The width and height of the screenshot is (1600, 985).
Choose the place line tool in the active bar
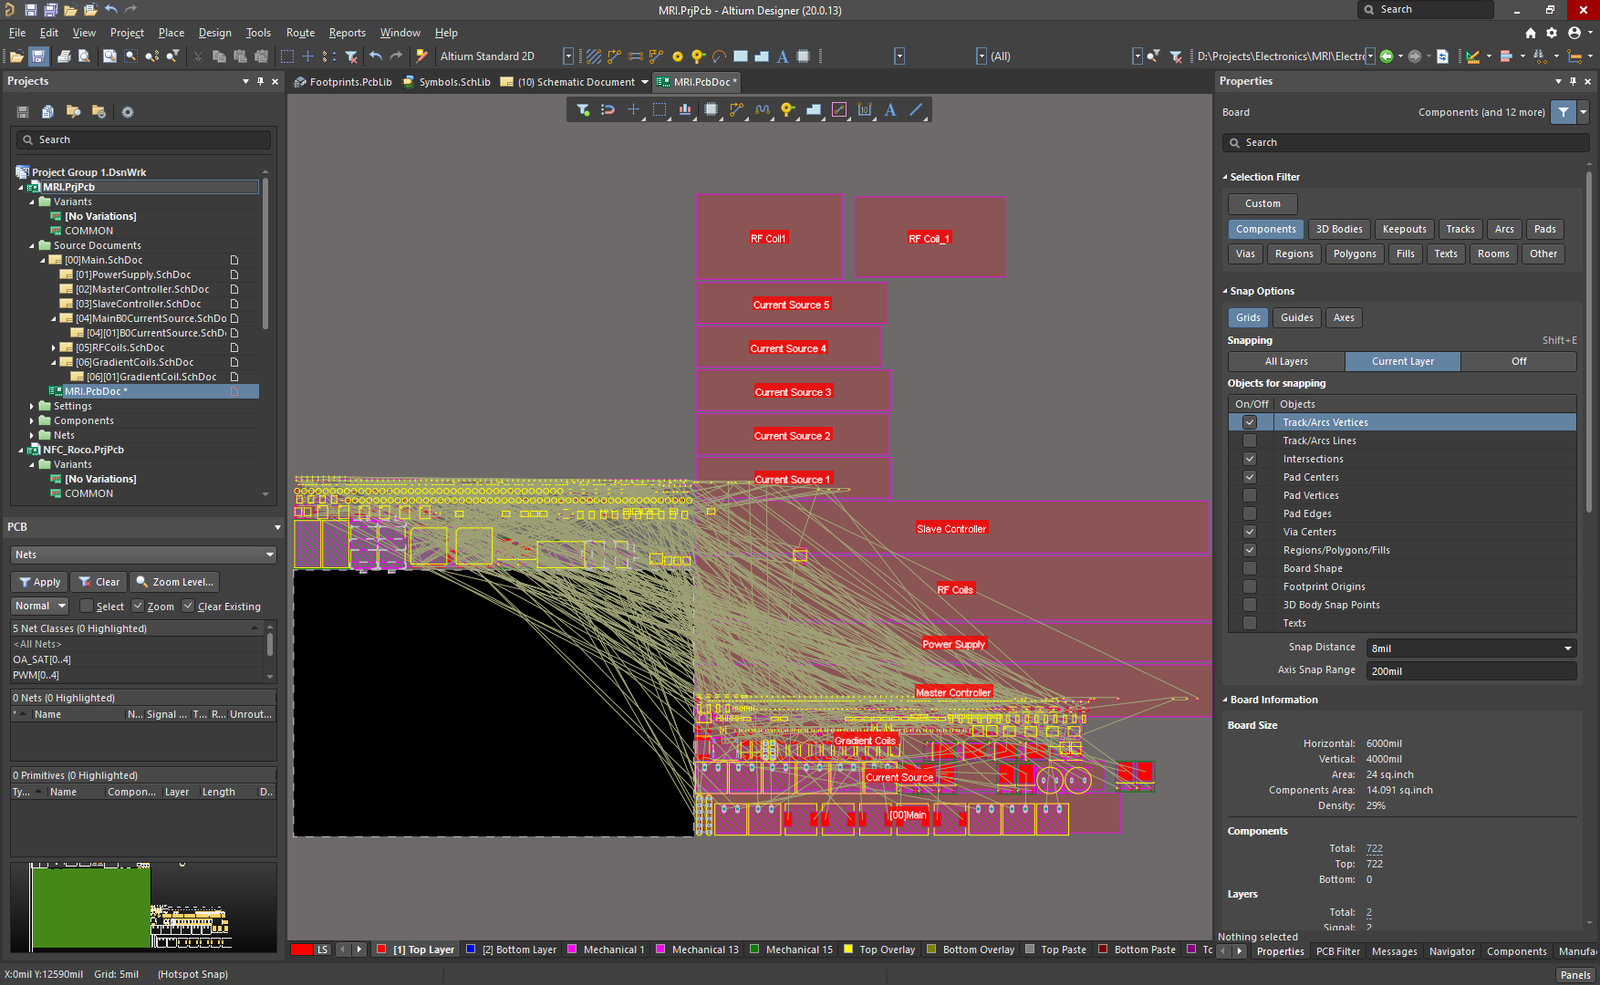[x=916, y=110]
